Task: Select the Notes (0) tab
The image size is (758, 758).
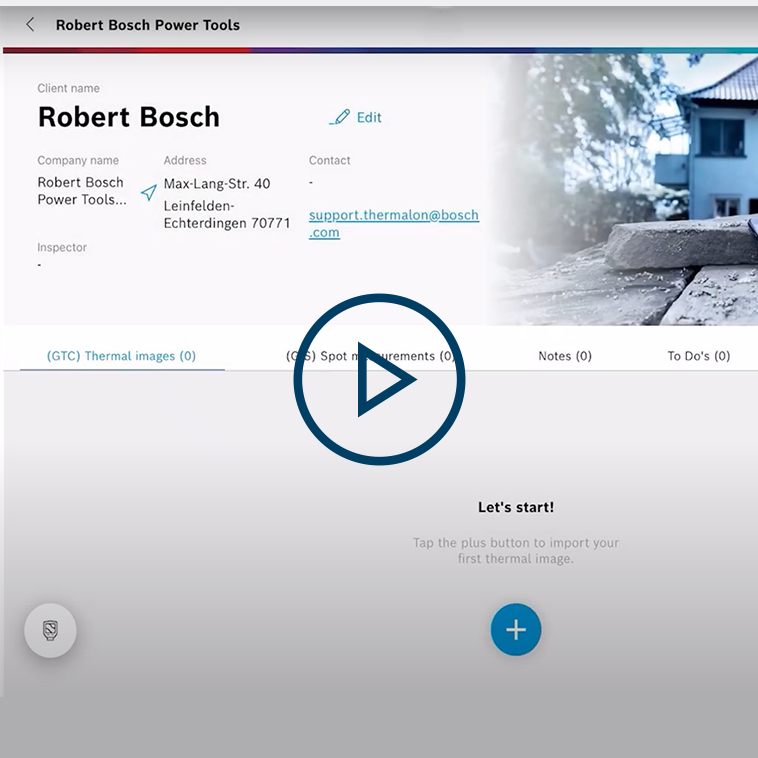Action: (565, 356)
